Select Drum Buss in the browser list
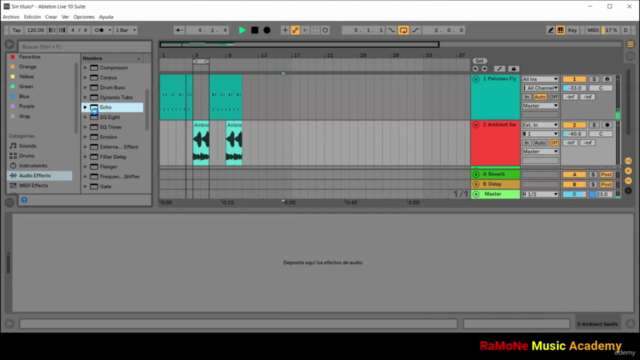The width and height of the screenshot is (640, 360). tap(112, 87)
